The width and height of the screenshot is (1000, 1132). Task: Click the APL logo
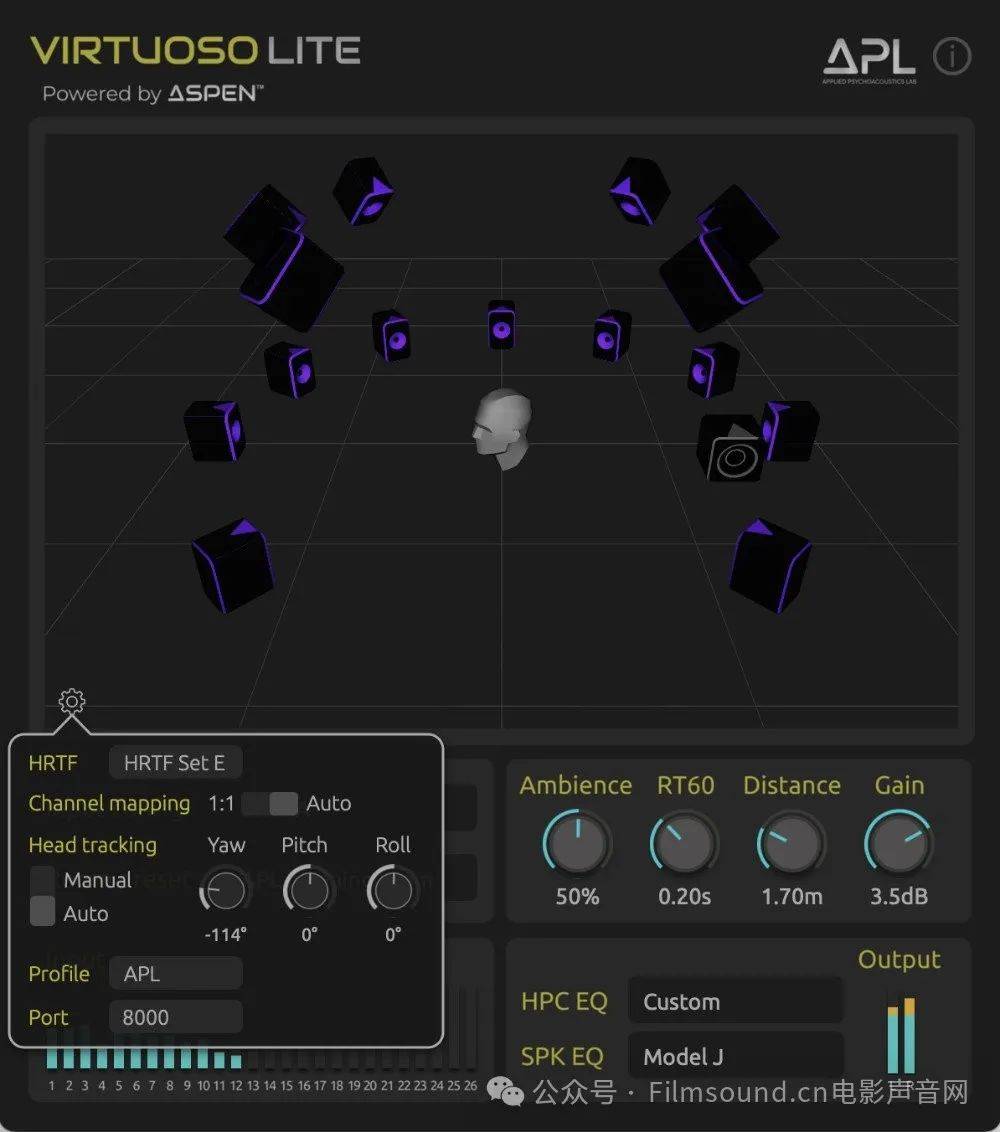(869, 61)
